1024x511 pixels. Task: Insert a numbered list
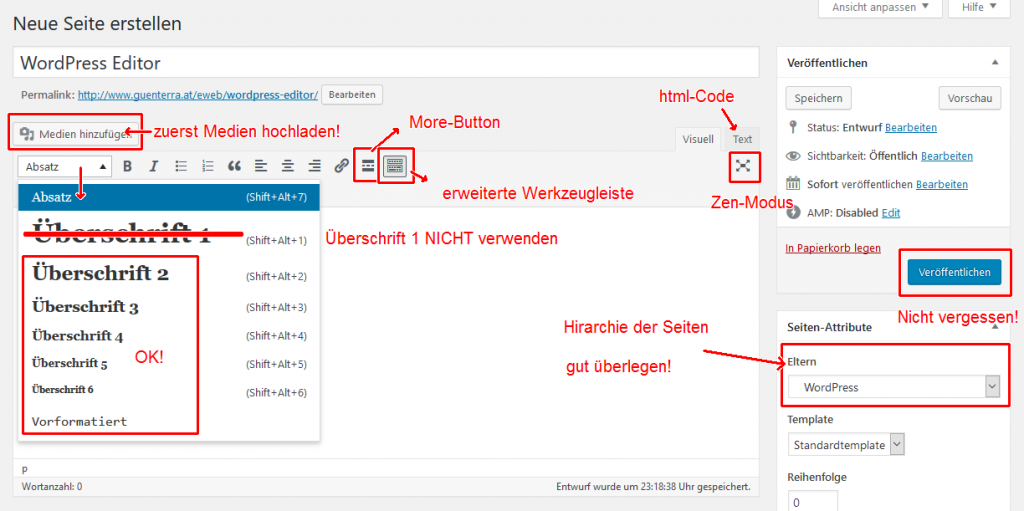[208, 167]
